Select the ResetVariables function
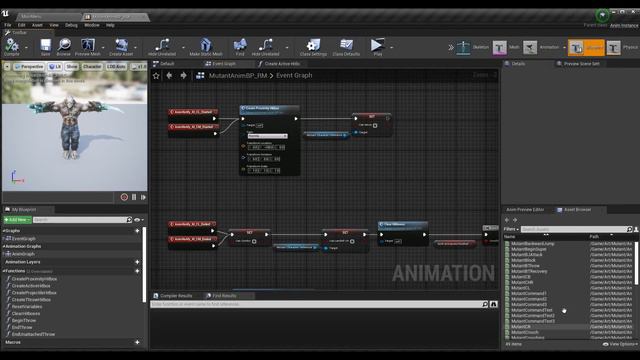 tap(27, 307)
